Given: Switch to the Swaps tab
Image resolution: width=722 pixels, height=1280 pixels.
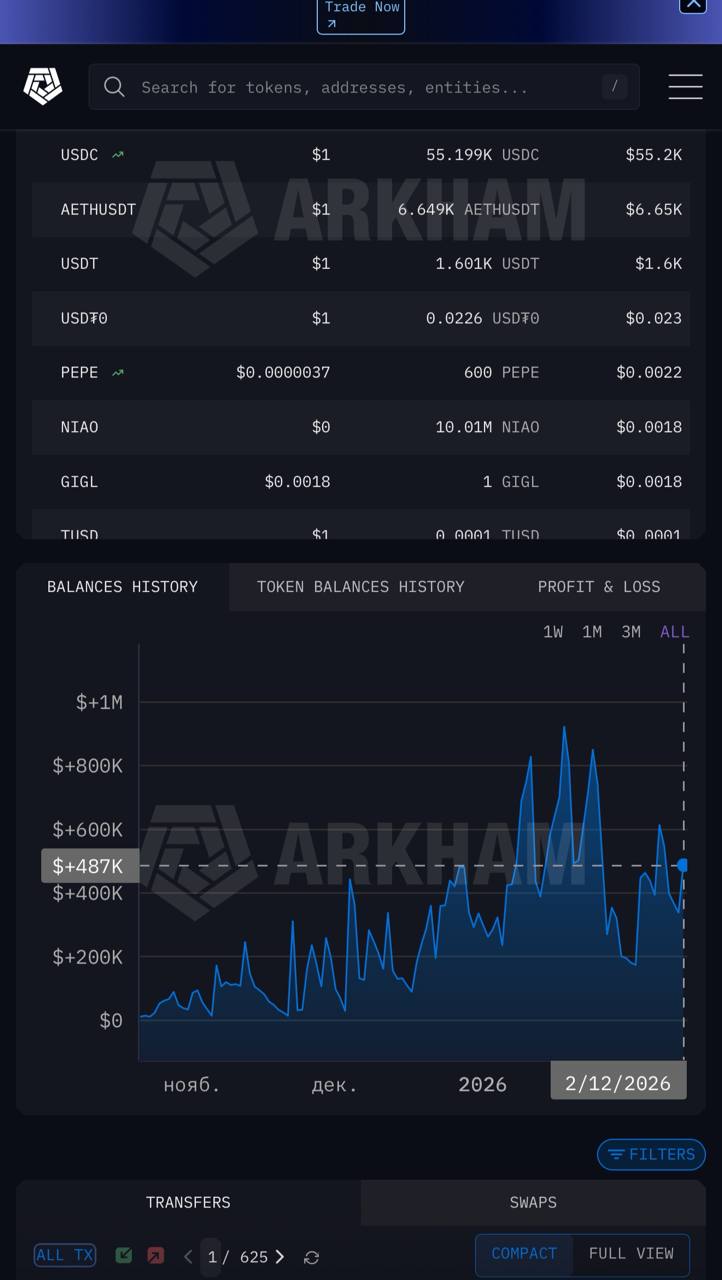Looking at the screenshot, I should (x=533, y=1202).
